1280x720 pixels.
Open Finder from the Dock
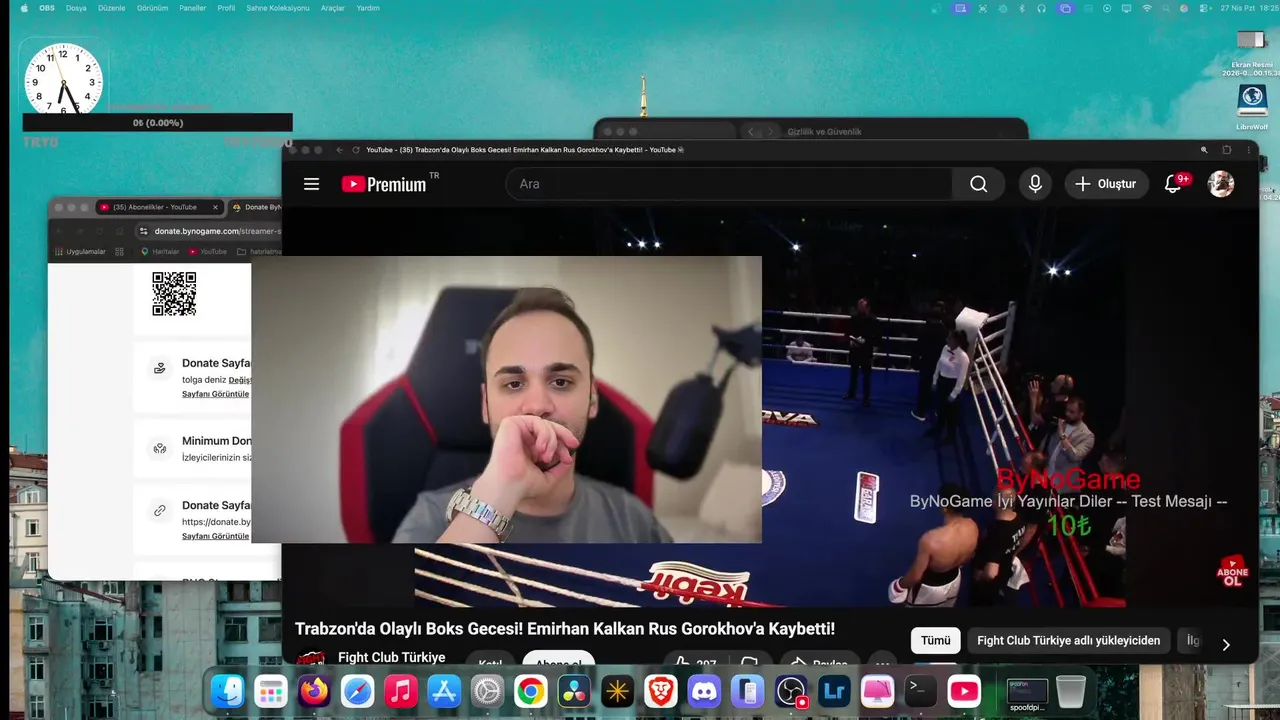(228, 691)
